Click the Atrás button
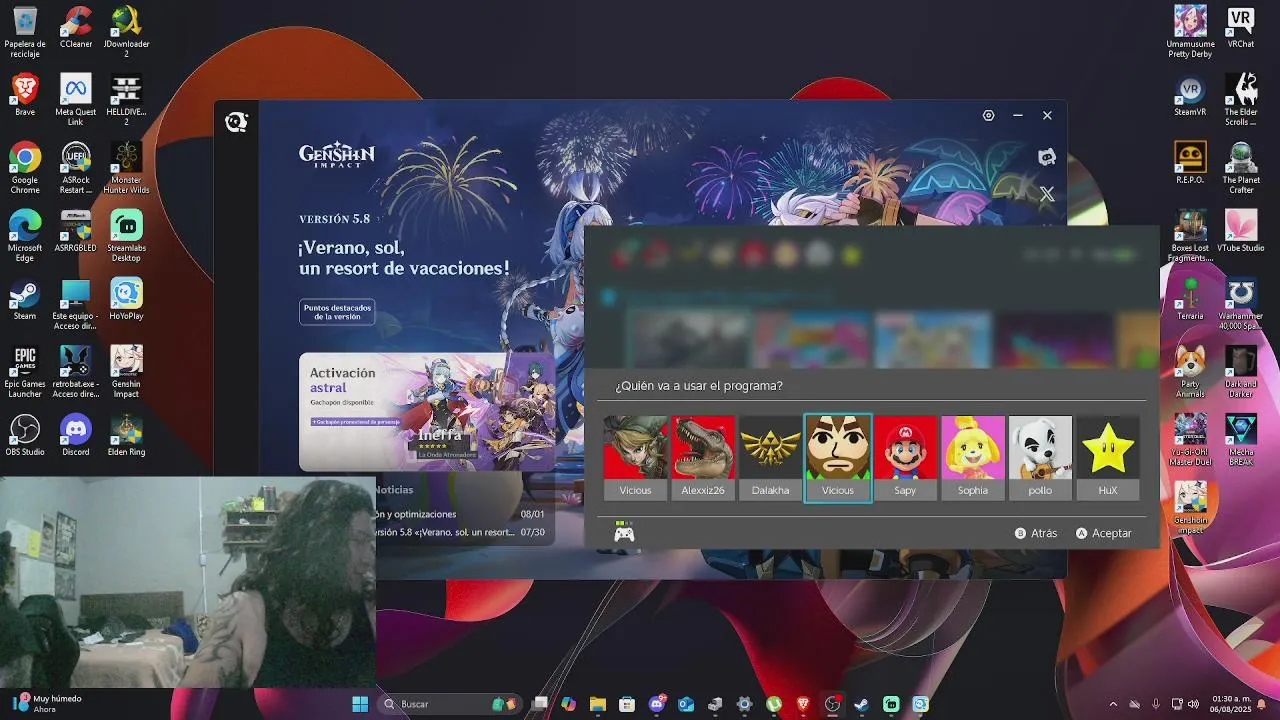The width and height of the screenshot is (1280, 720). click(x=1036, y=534)
